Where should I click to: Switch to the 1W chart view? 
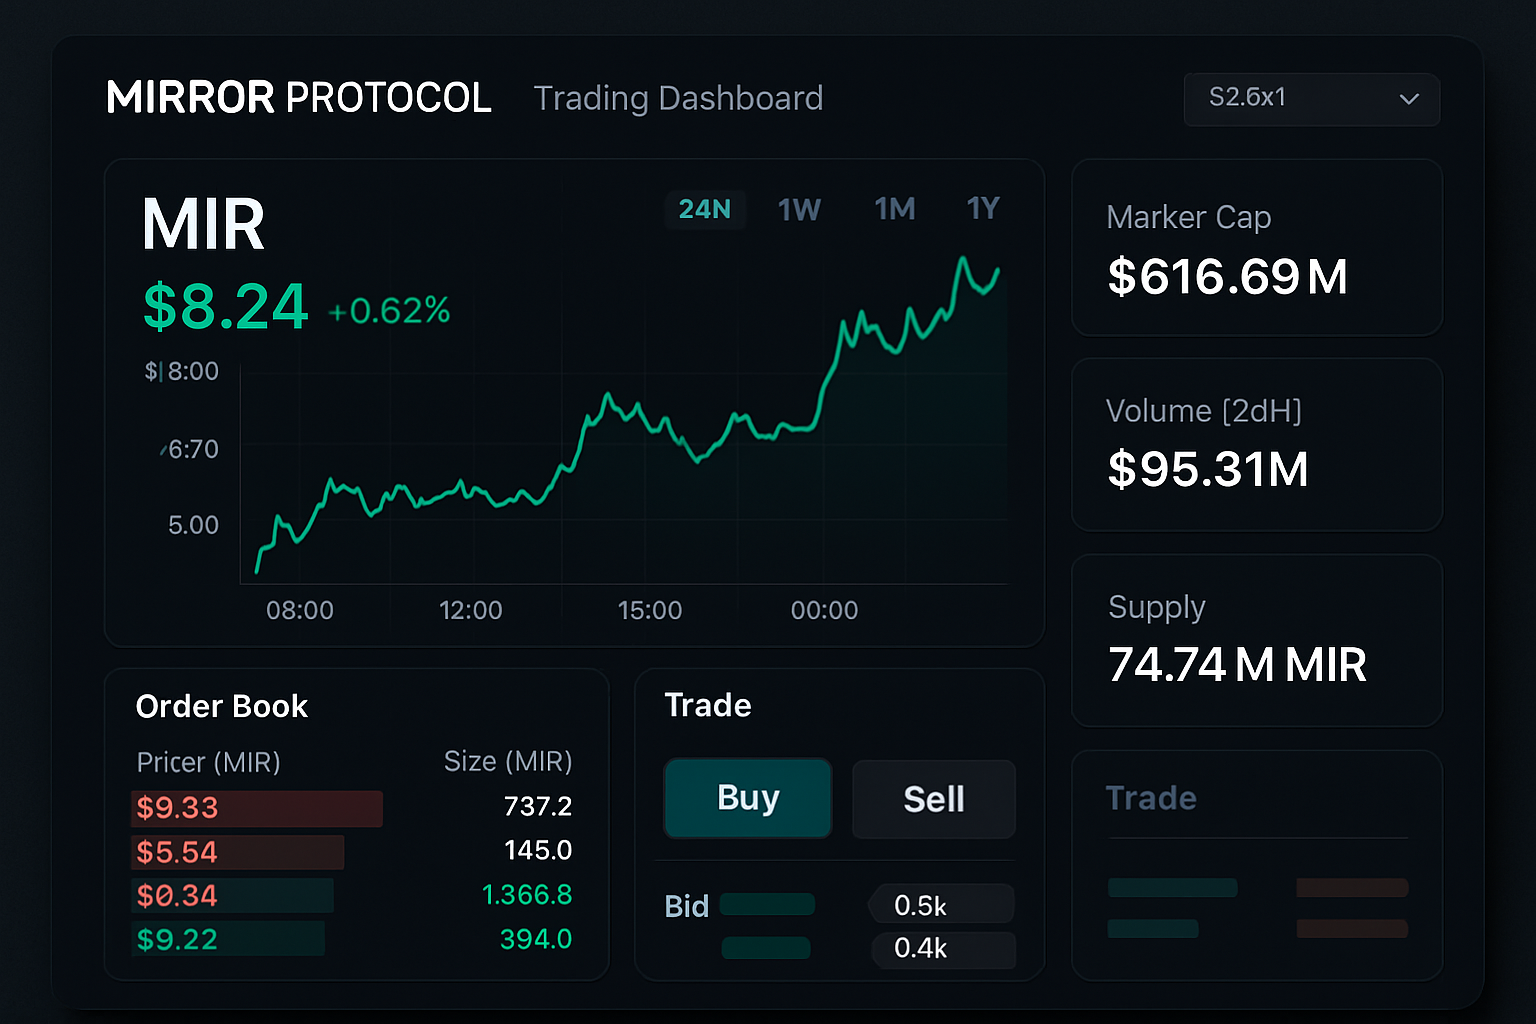tap(799, 209)
